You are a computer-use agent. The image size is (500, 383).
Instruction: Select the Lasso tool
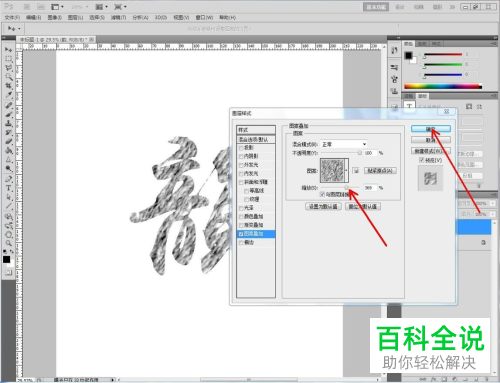click(8, 68)
